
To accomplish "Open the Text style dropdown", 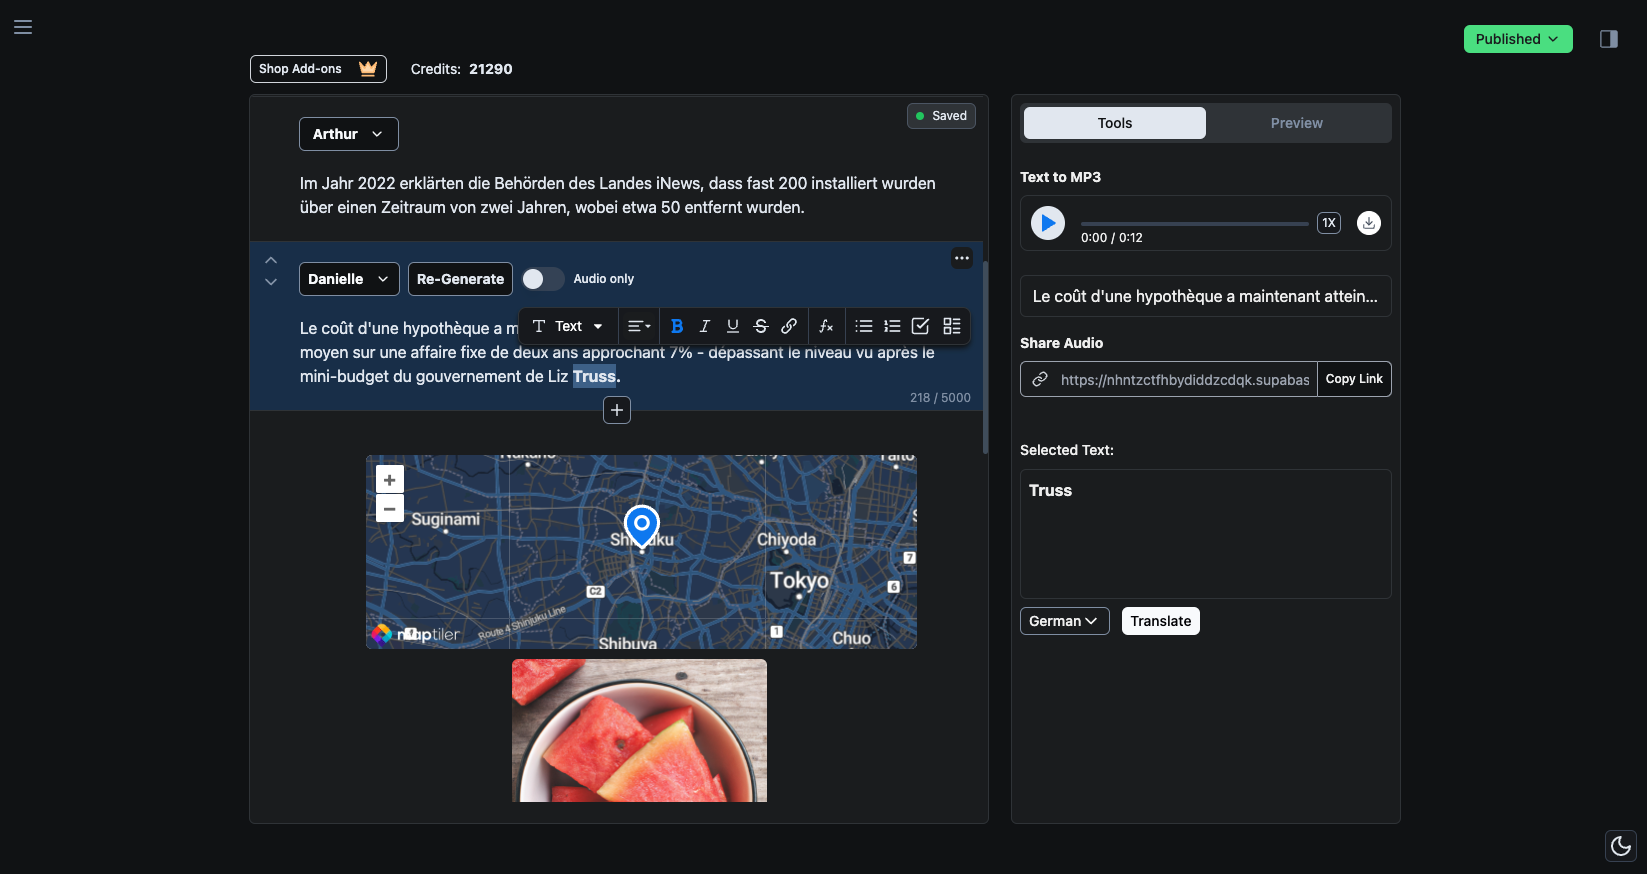I will click(567, 326).
